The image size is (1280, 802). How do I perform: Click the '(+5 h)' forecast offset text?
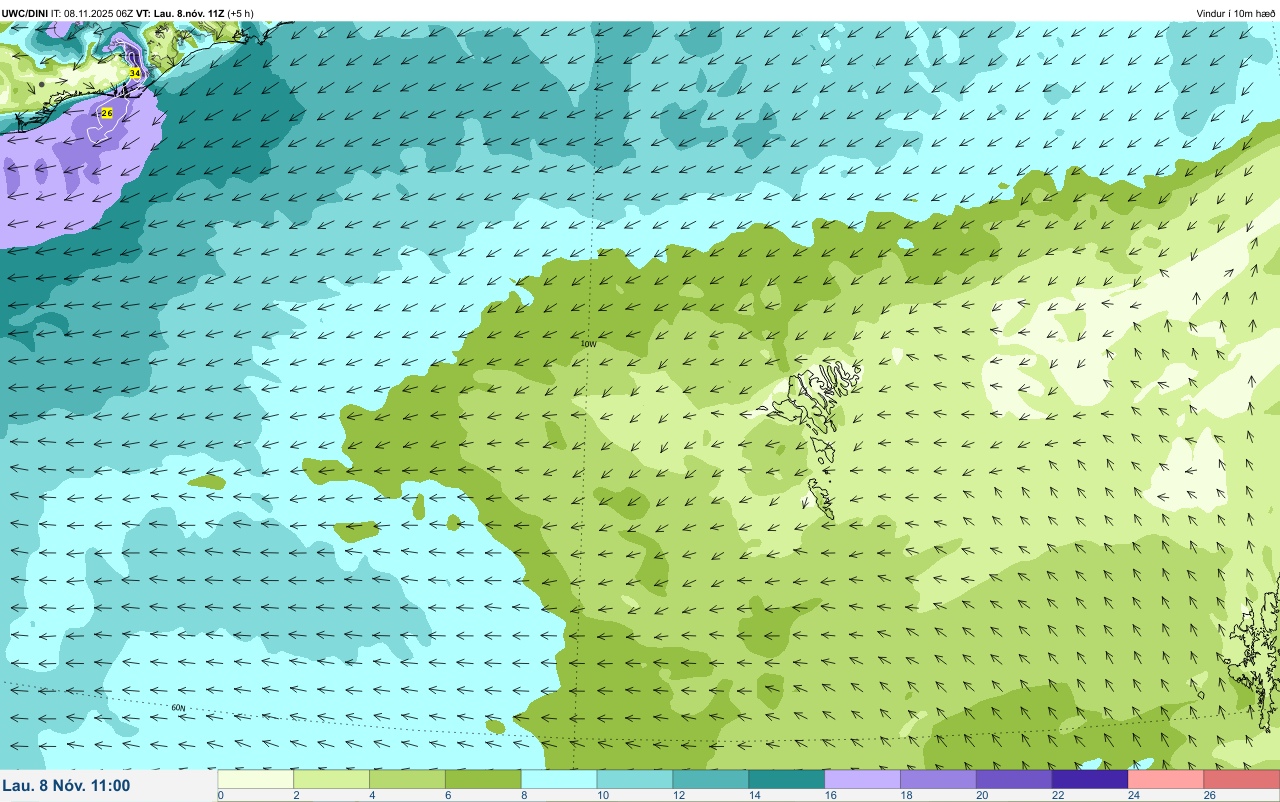240,13
